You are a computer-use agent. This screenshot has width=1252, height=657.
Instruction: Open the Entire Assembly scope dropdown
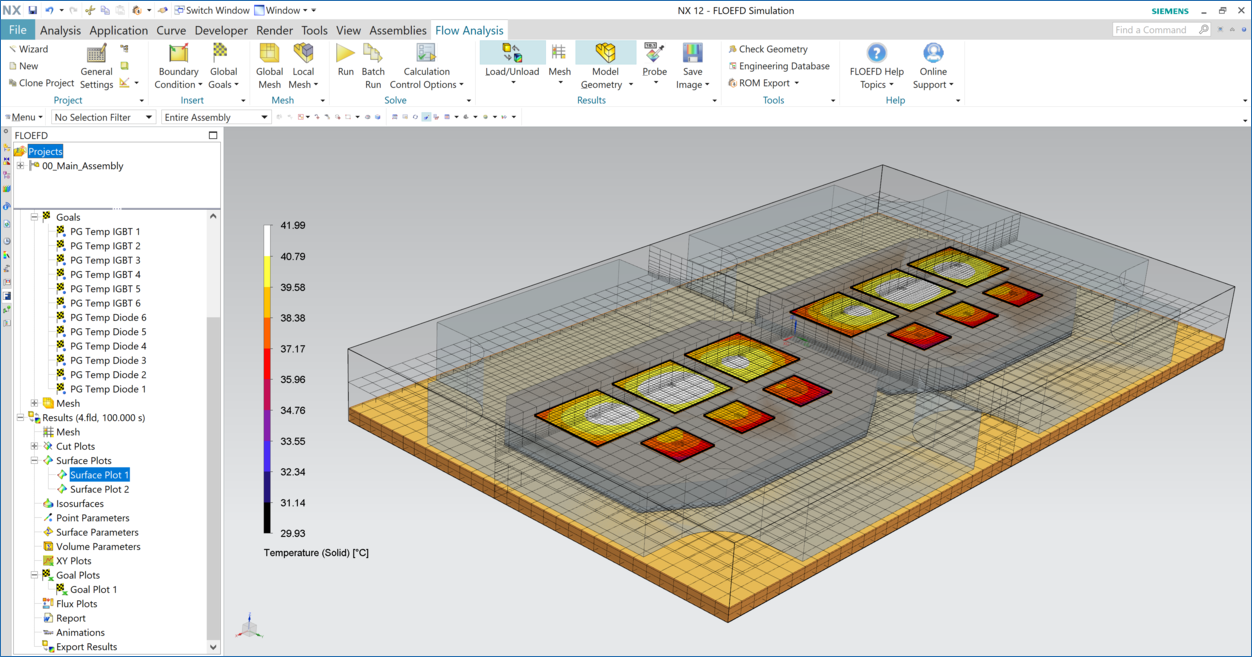[x=216, y=117]
